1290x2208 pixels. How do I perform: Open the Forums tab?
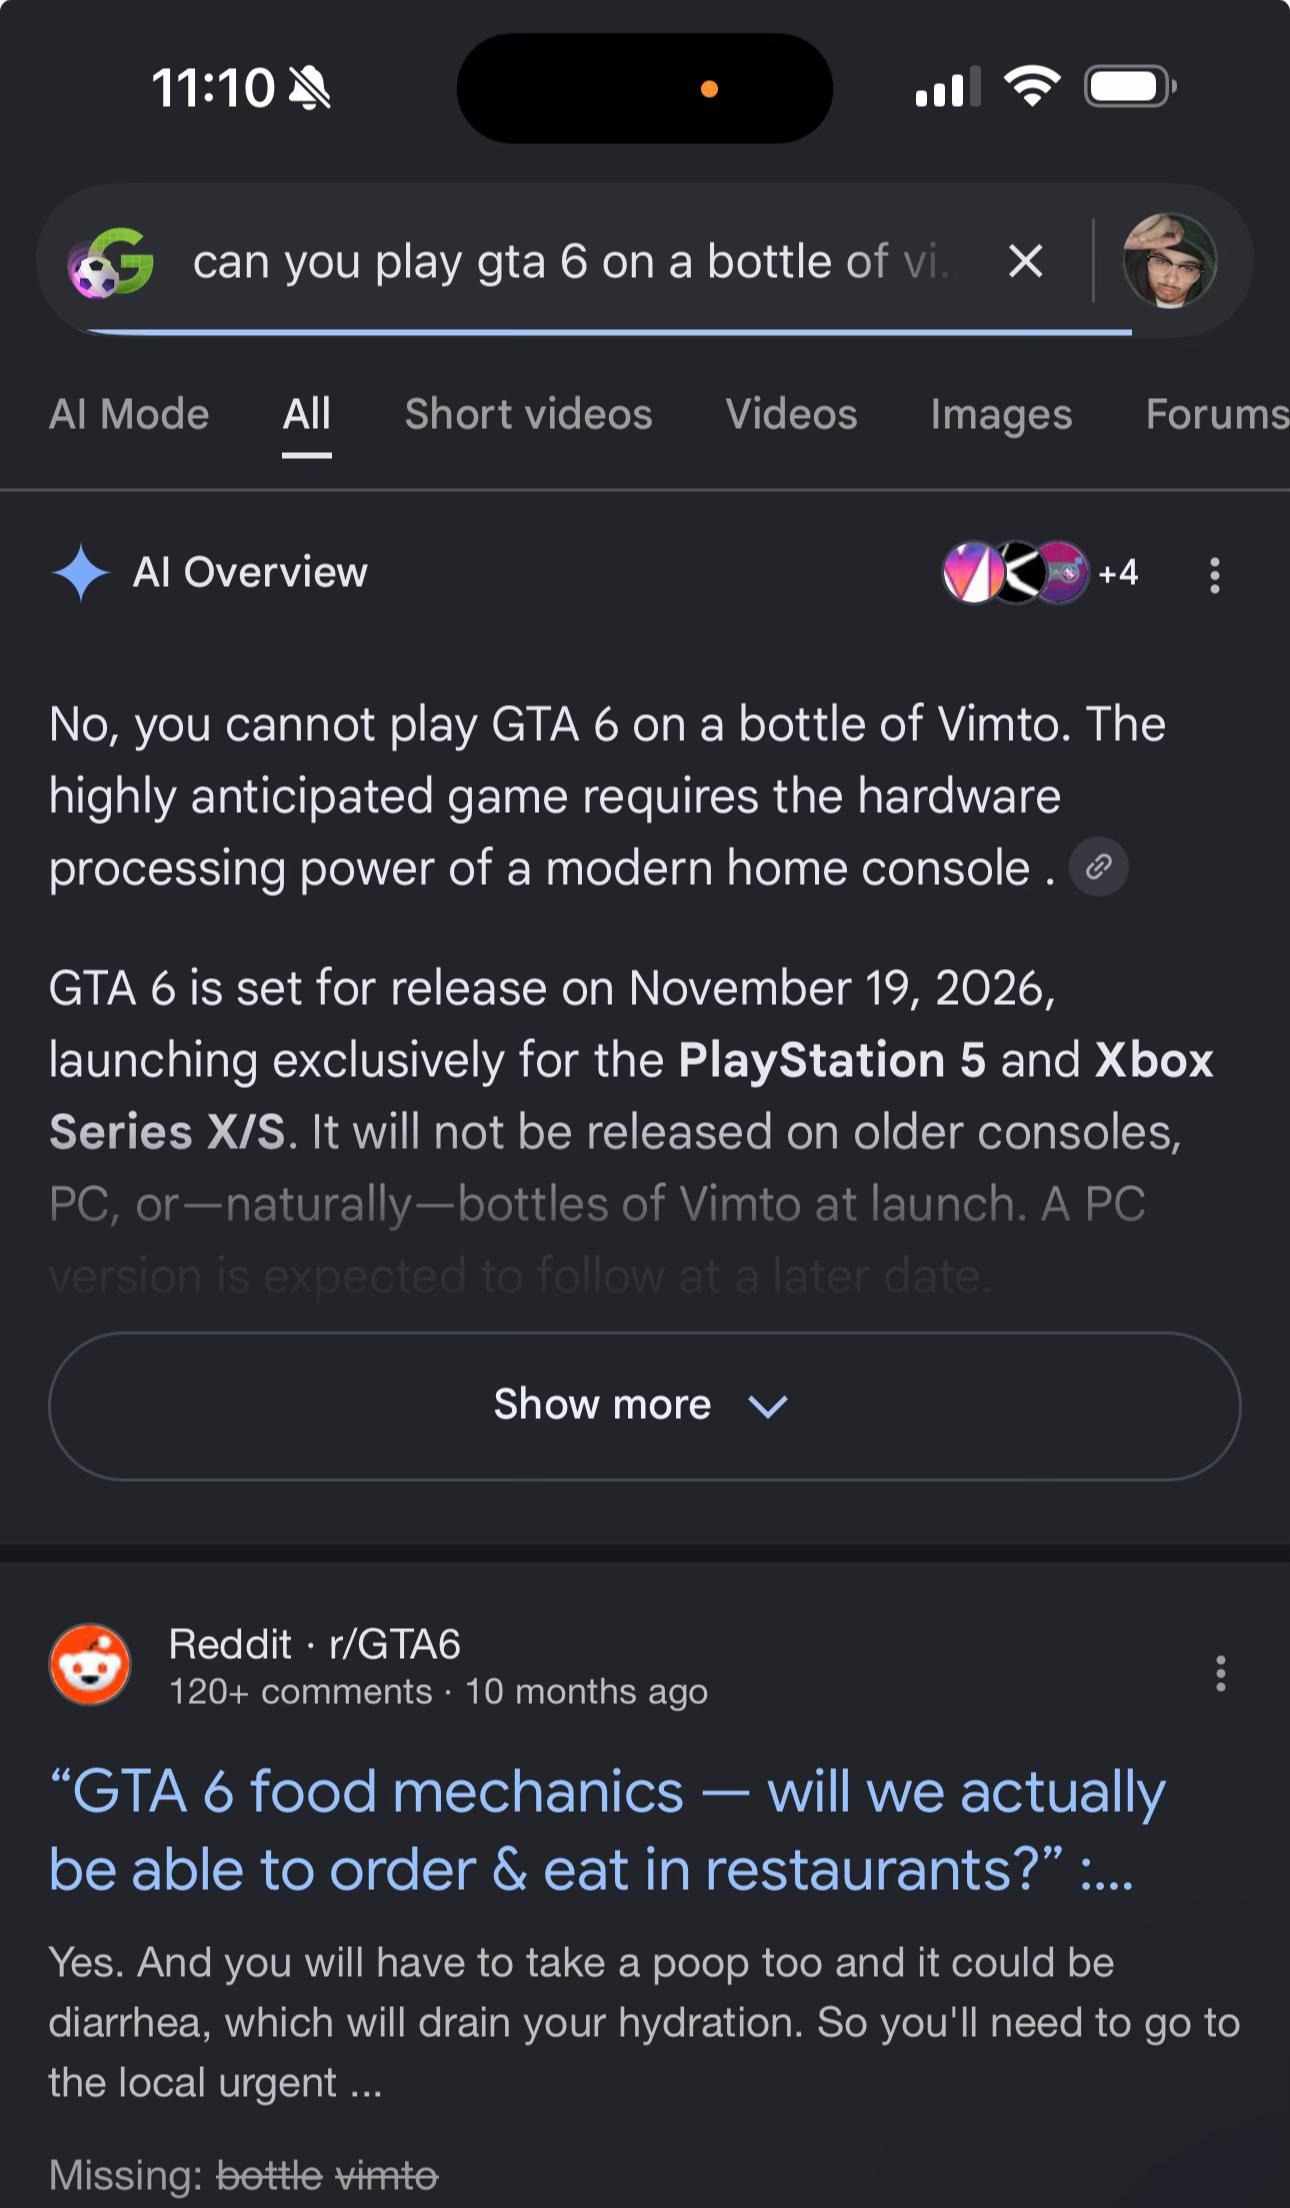(x=1217, y=414)
